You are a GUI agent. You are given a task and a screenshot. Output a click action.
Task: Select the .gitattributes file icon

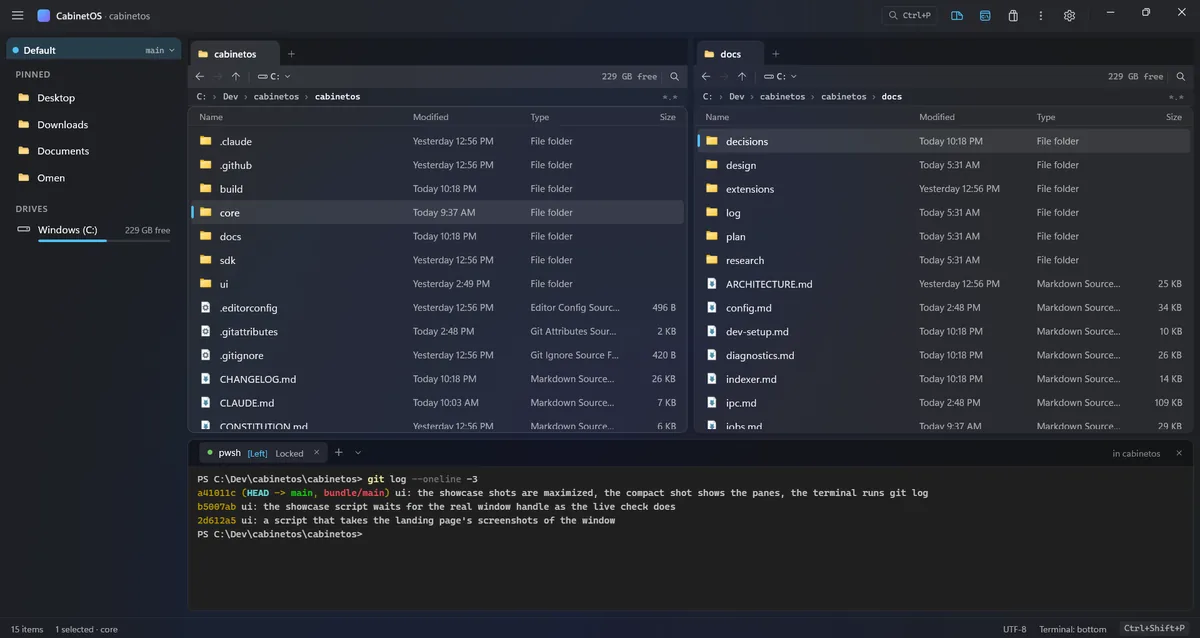(x=206, y=331)
